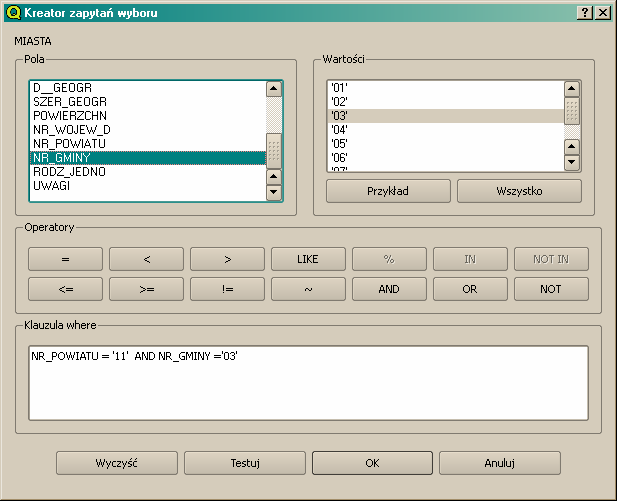Click Pola list scrollbar thumb
617x501 pixels.
tap(274, 151)
